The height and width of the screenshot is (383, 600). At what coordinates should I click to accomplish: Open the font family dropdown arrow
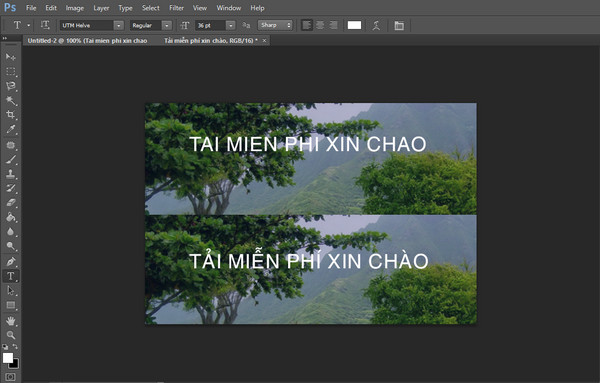tap(119, 25)
